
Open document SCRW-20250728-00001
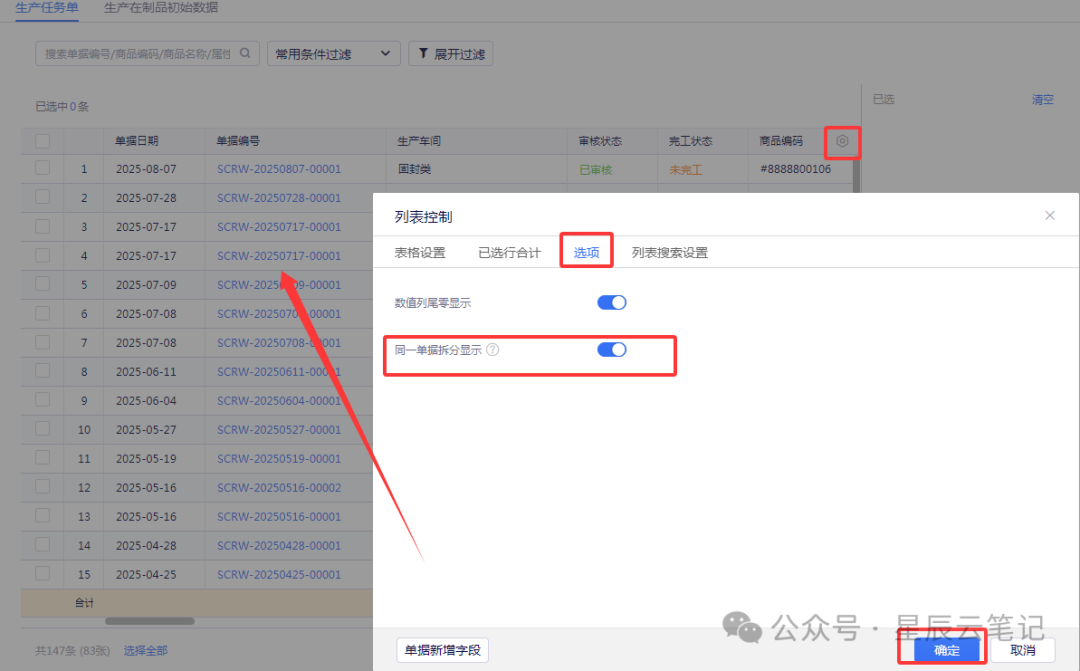point(279,198)
